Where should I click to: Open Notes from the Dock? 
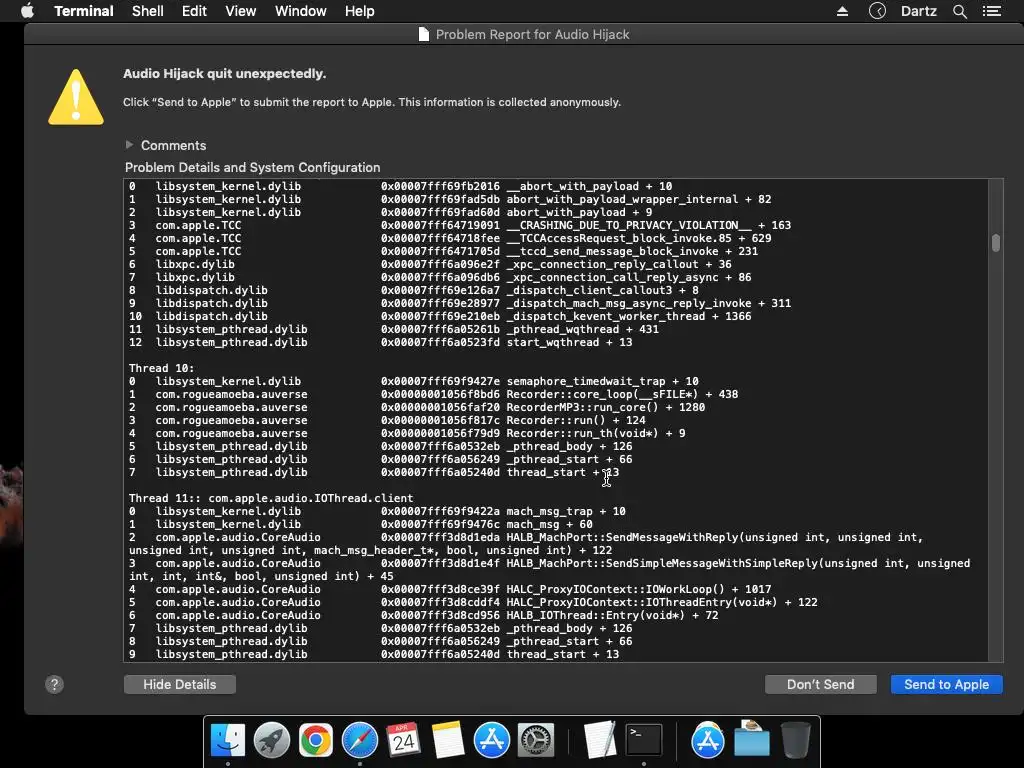[x=447, y=741]
